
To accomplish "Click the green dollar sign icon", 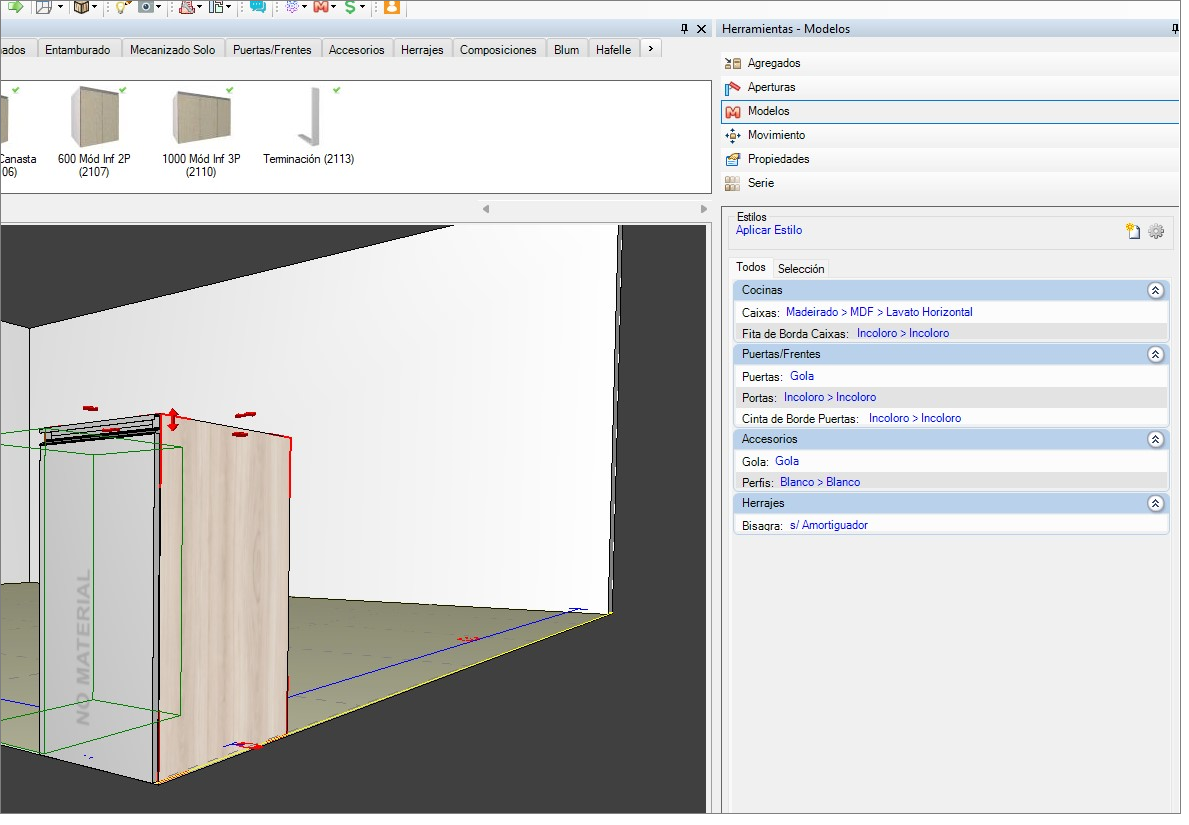I will (350, 7).
